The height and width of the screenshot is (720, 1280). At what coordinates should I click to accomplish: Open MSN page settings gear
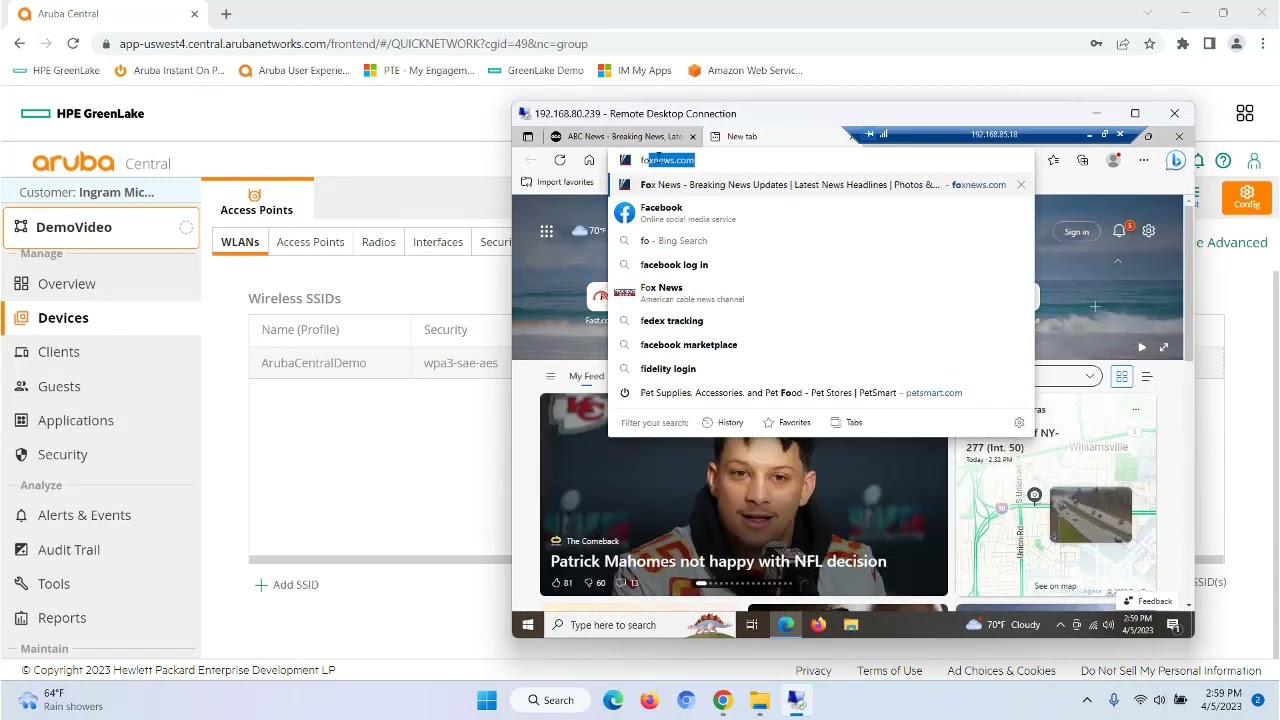(x=1149, y=231)
